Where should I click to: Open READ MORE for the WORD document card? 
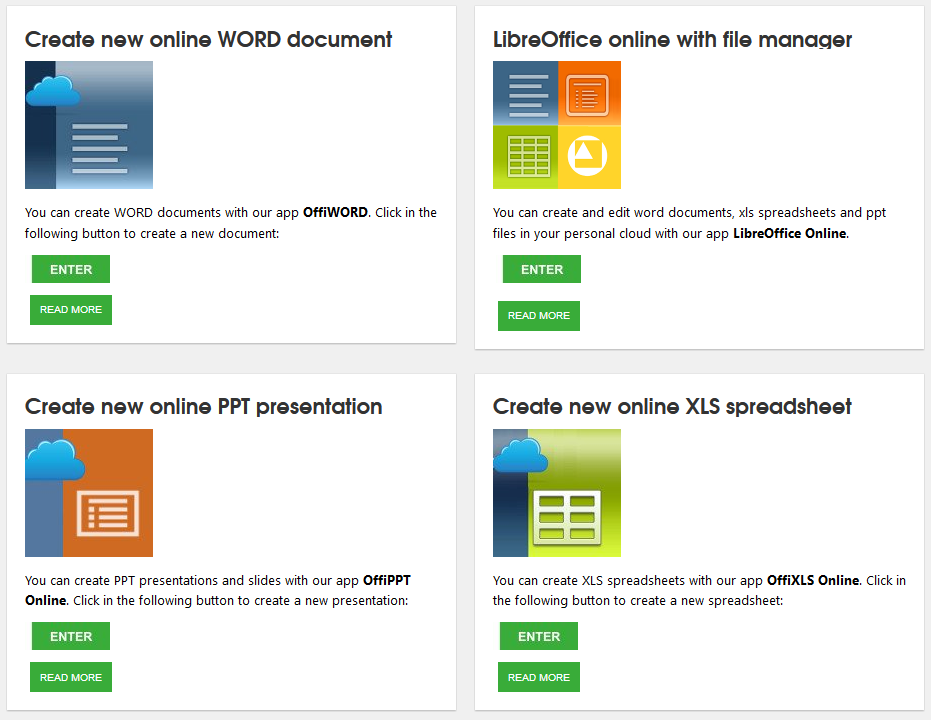(71, 310)
